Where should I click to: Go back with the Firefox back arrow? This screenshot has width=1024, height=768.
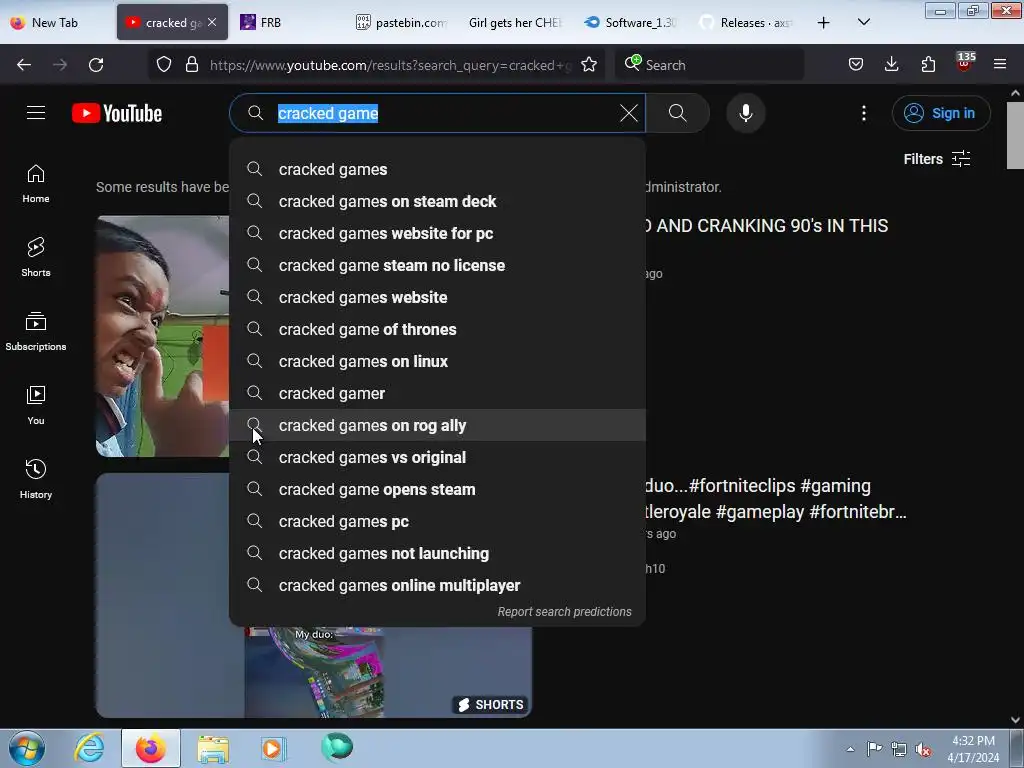pos(24,65)
